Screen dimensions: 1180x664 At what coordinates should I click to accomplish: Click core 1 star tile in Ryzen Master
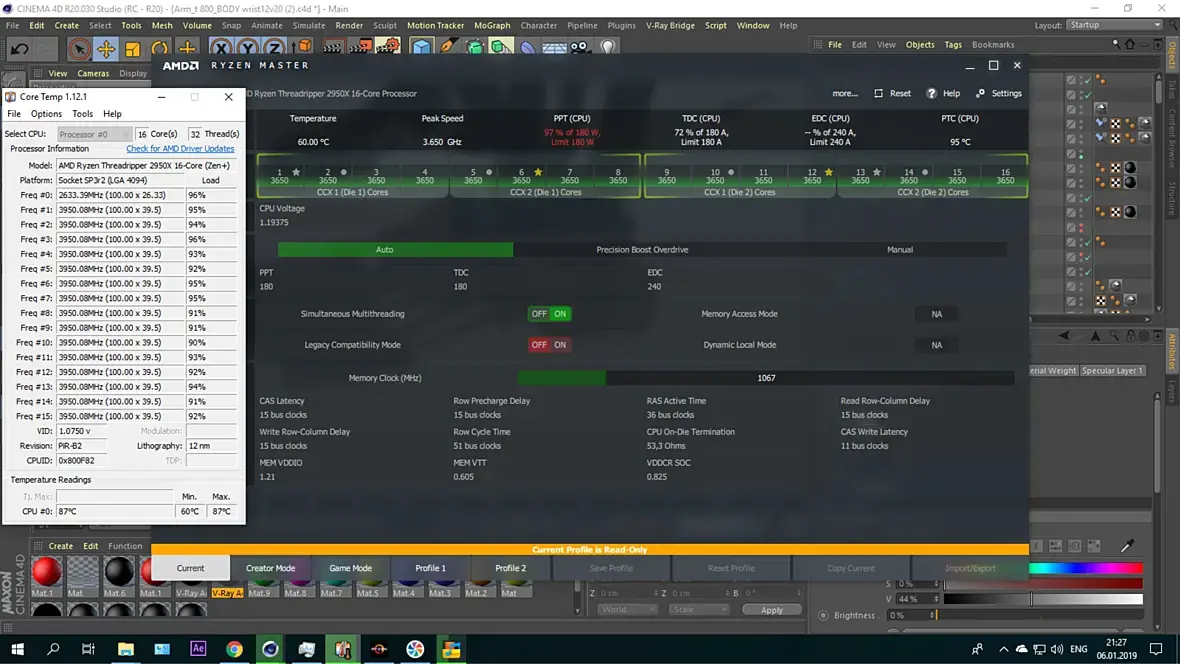click(x=279, y=176)
